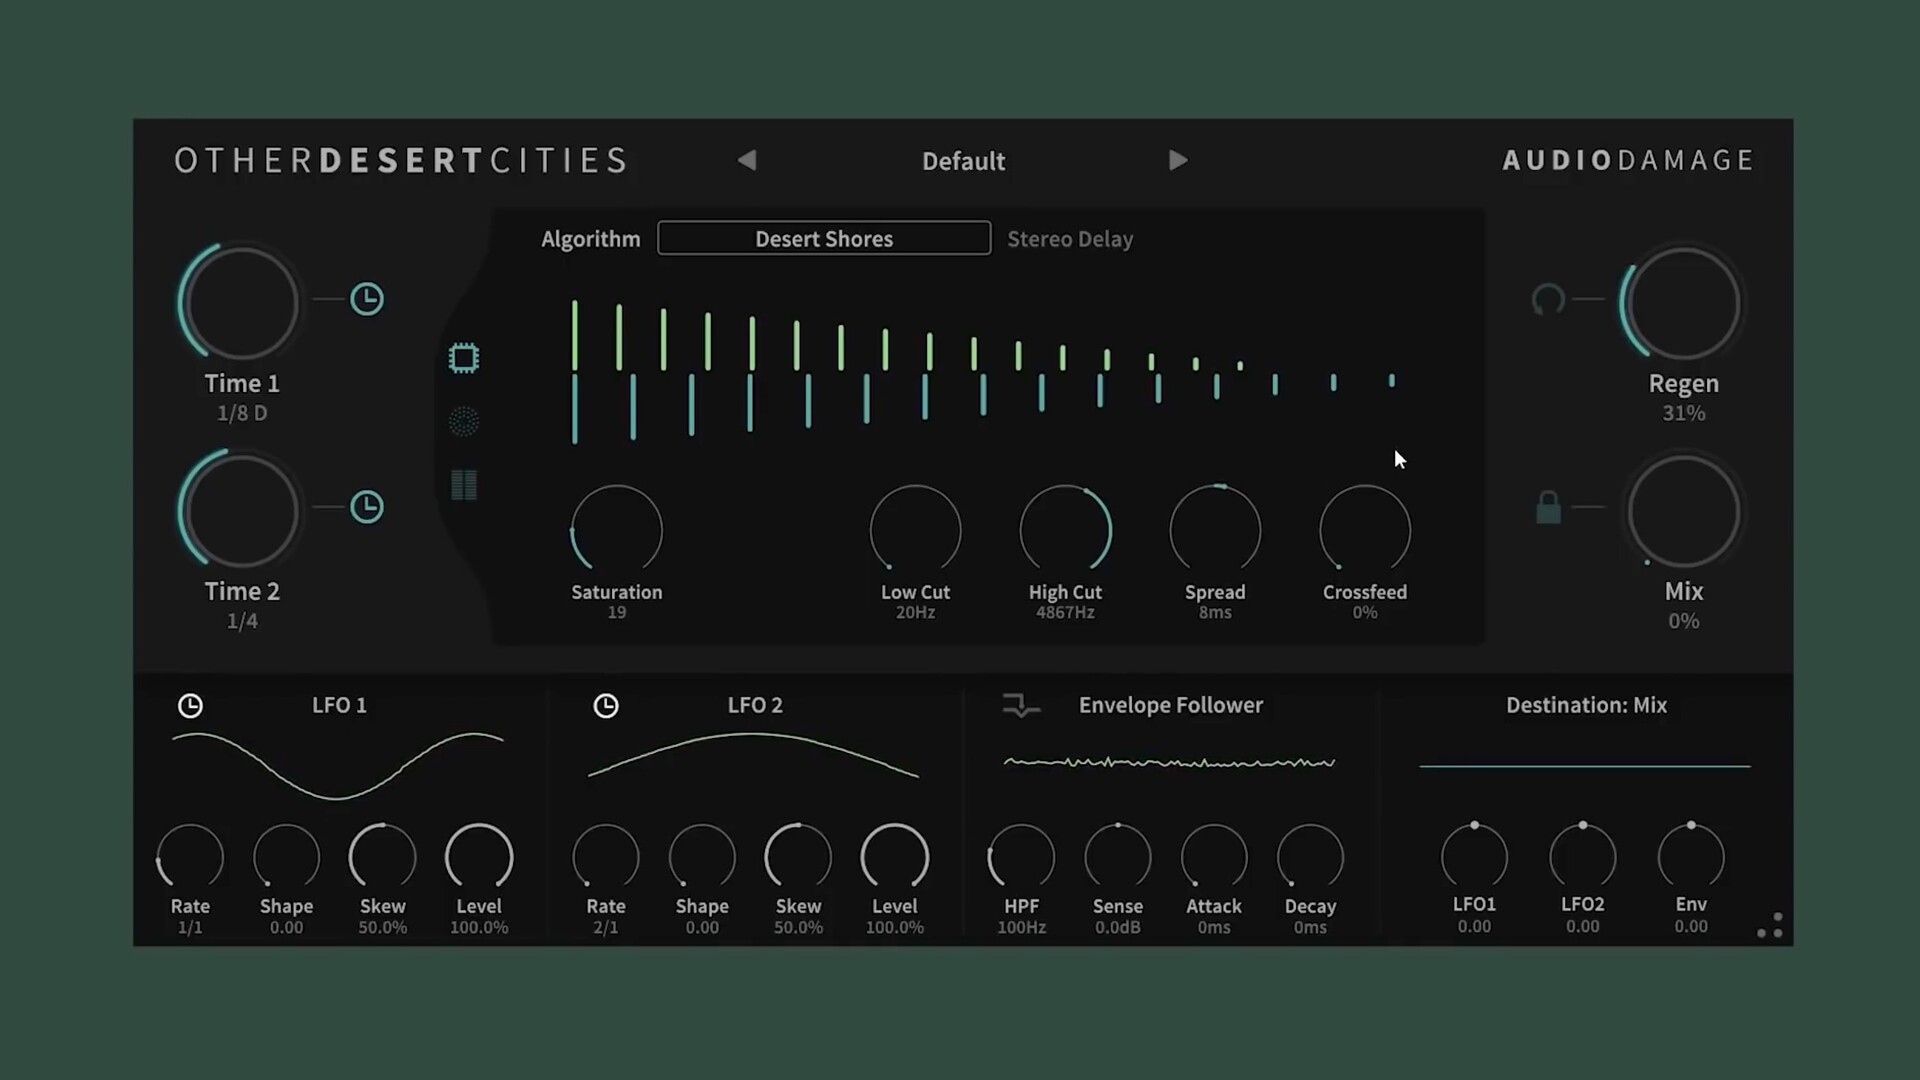Click the Destination LFO1 amount knob
1920x1080 pixels.
[x=1474, y=856]
